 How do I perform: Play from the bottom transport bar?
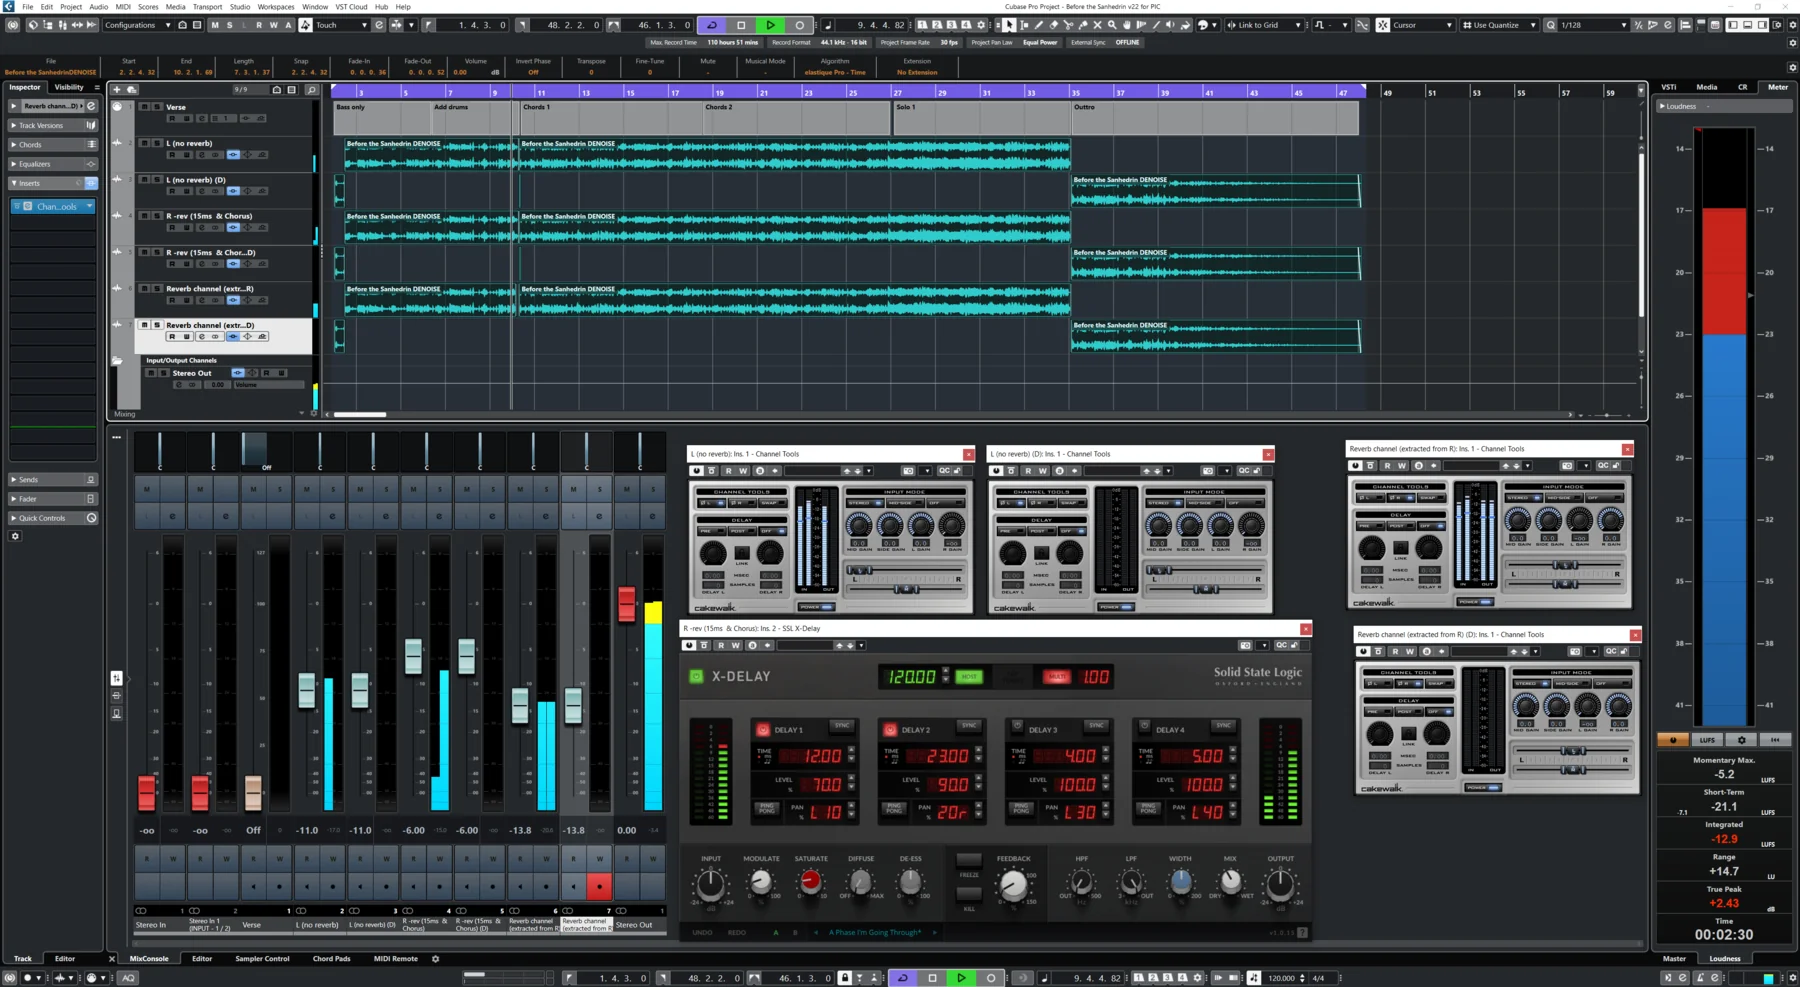961,977
